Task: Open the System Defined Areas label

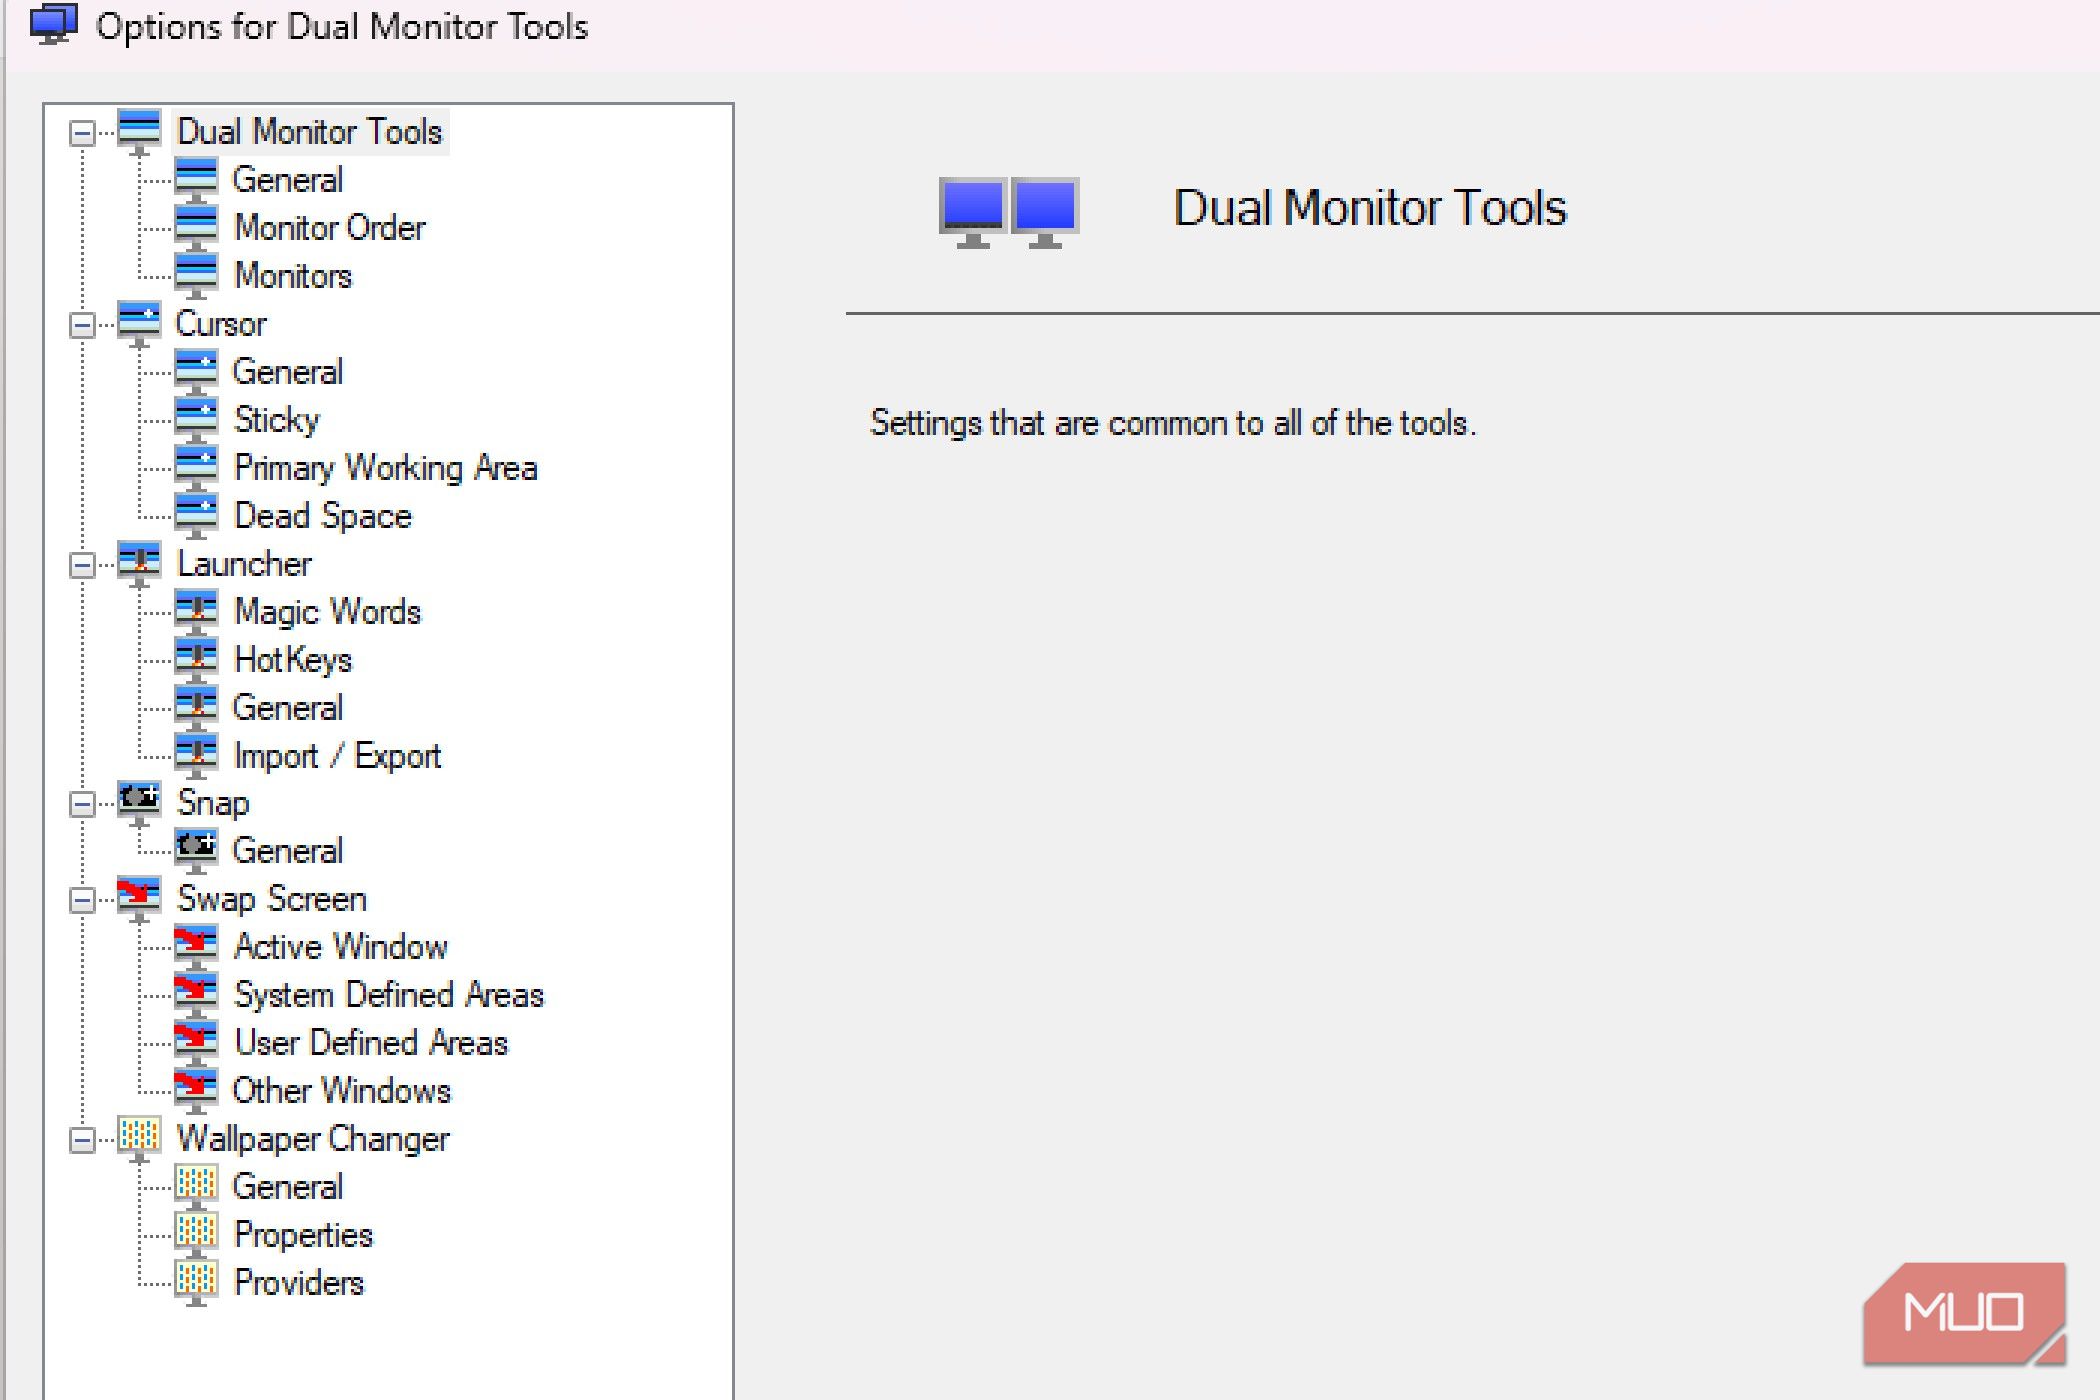Action: coord(389,995)
